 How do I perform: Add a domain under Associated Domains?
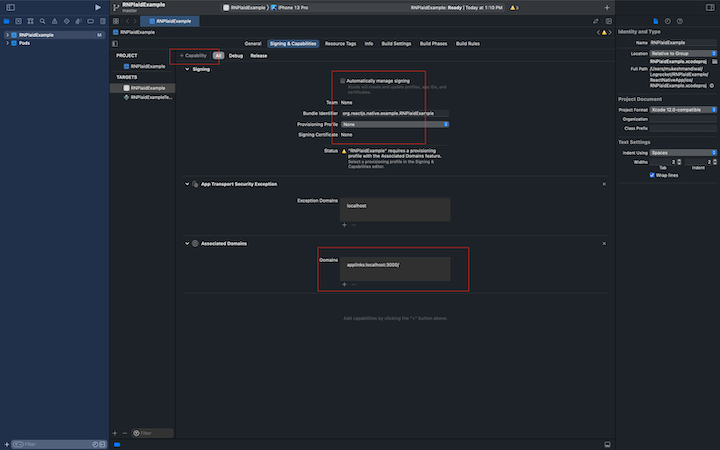pyautogui.click(x=344, y=284)
